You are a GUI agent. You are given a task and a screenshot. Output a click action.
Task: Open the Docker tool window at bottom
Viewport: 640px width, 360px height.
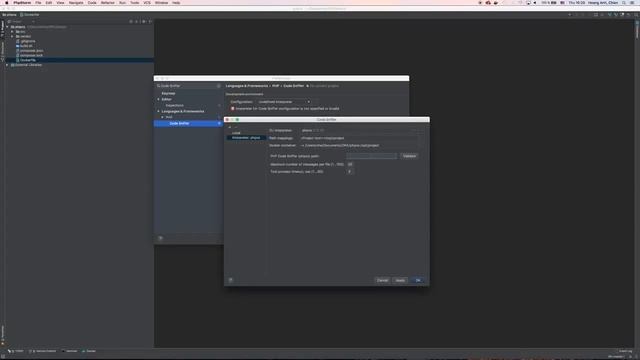coord(89,351)
